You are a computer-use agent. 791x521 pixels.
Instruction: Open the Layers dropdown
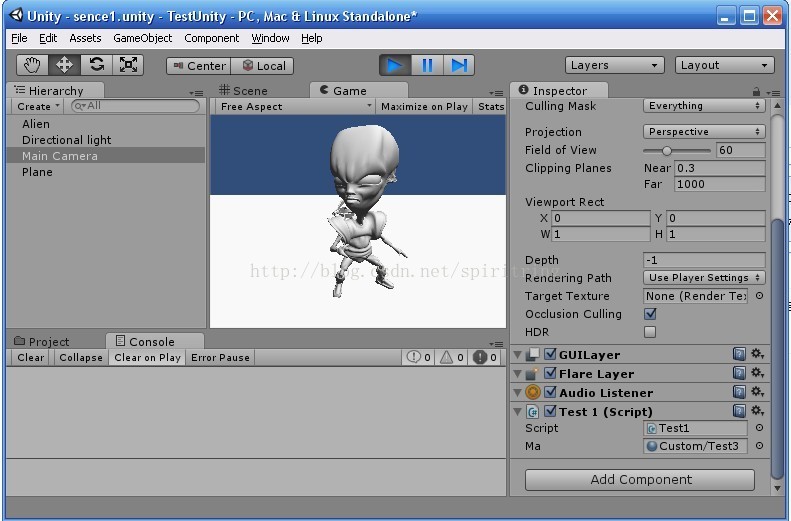coord(614,65)
